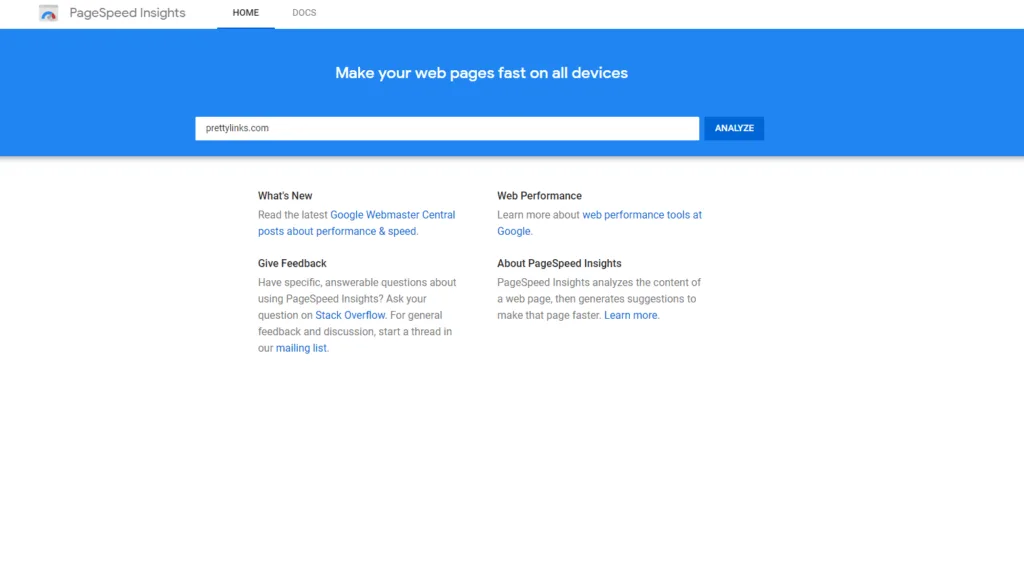Click the blue ANALYZE button beside the input
1024x576 pixels.
[x=733, y=128]
